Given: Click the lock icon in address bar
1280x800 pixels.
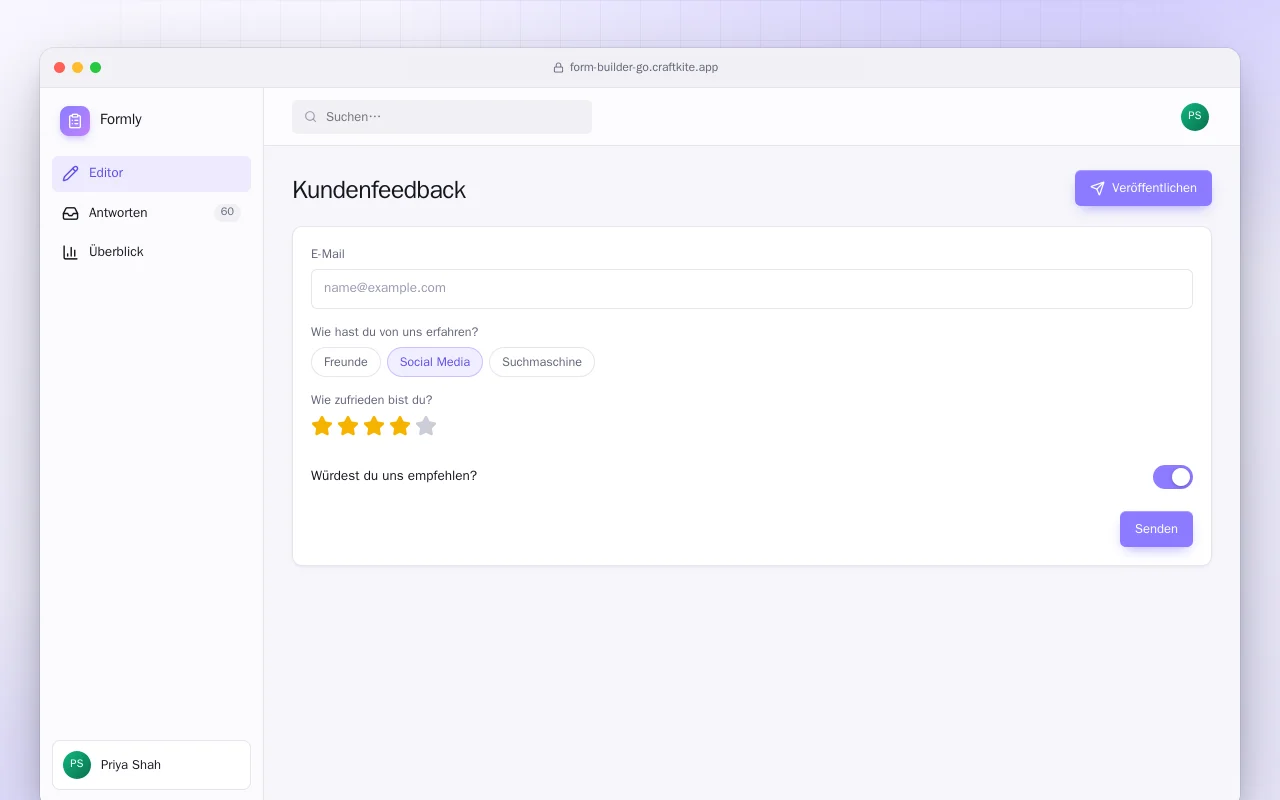Looking at the screenshot, I should click(x=559, y=68).
